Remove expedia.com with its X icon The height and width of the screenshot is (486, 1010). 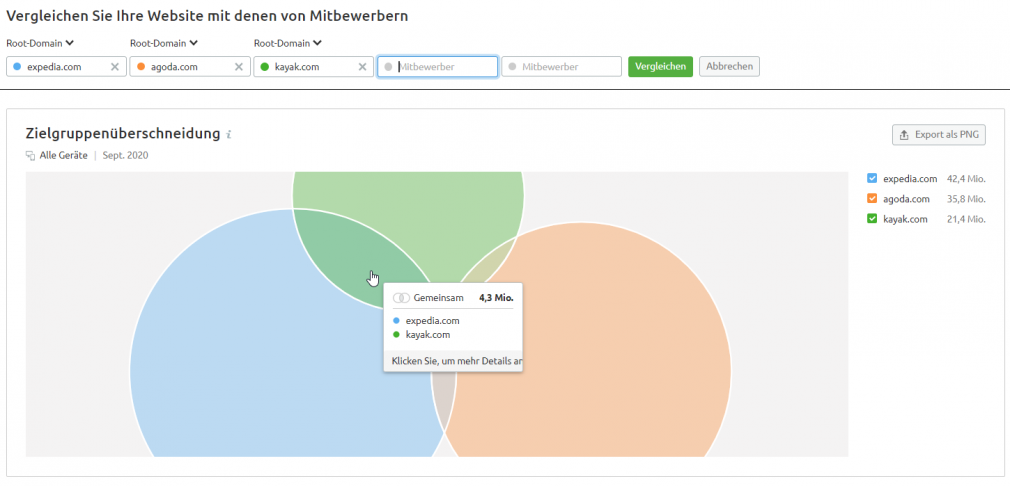pos(115,66)
